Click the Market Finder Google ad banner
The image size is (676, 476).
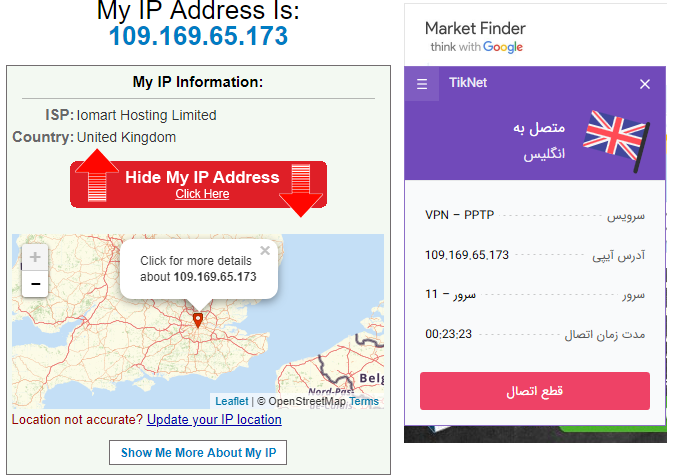475,37
